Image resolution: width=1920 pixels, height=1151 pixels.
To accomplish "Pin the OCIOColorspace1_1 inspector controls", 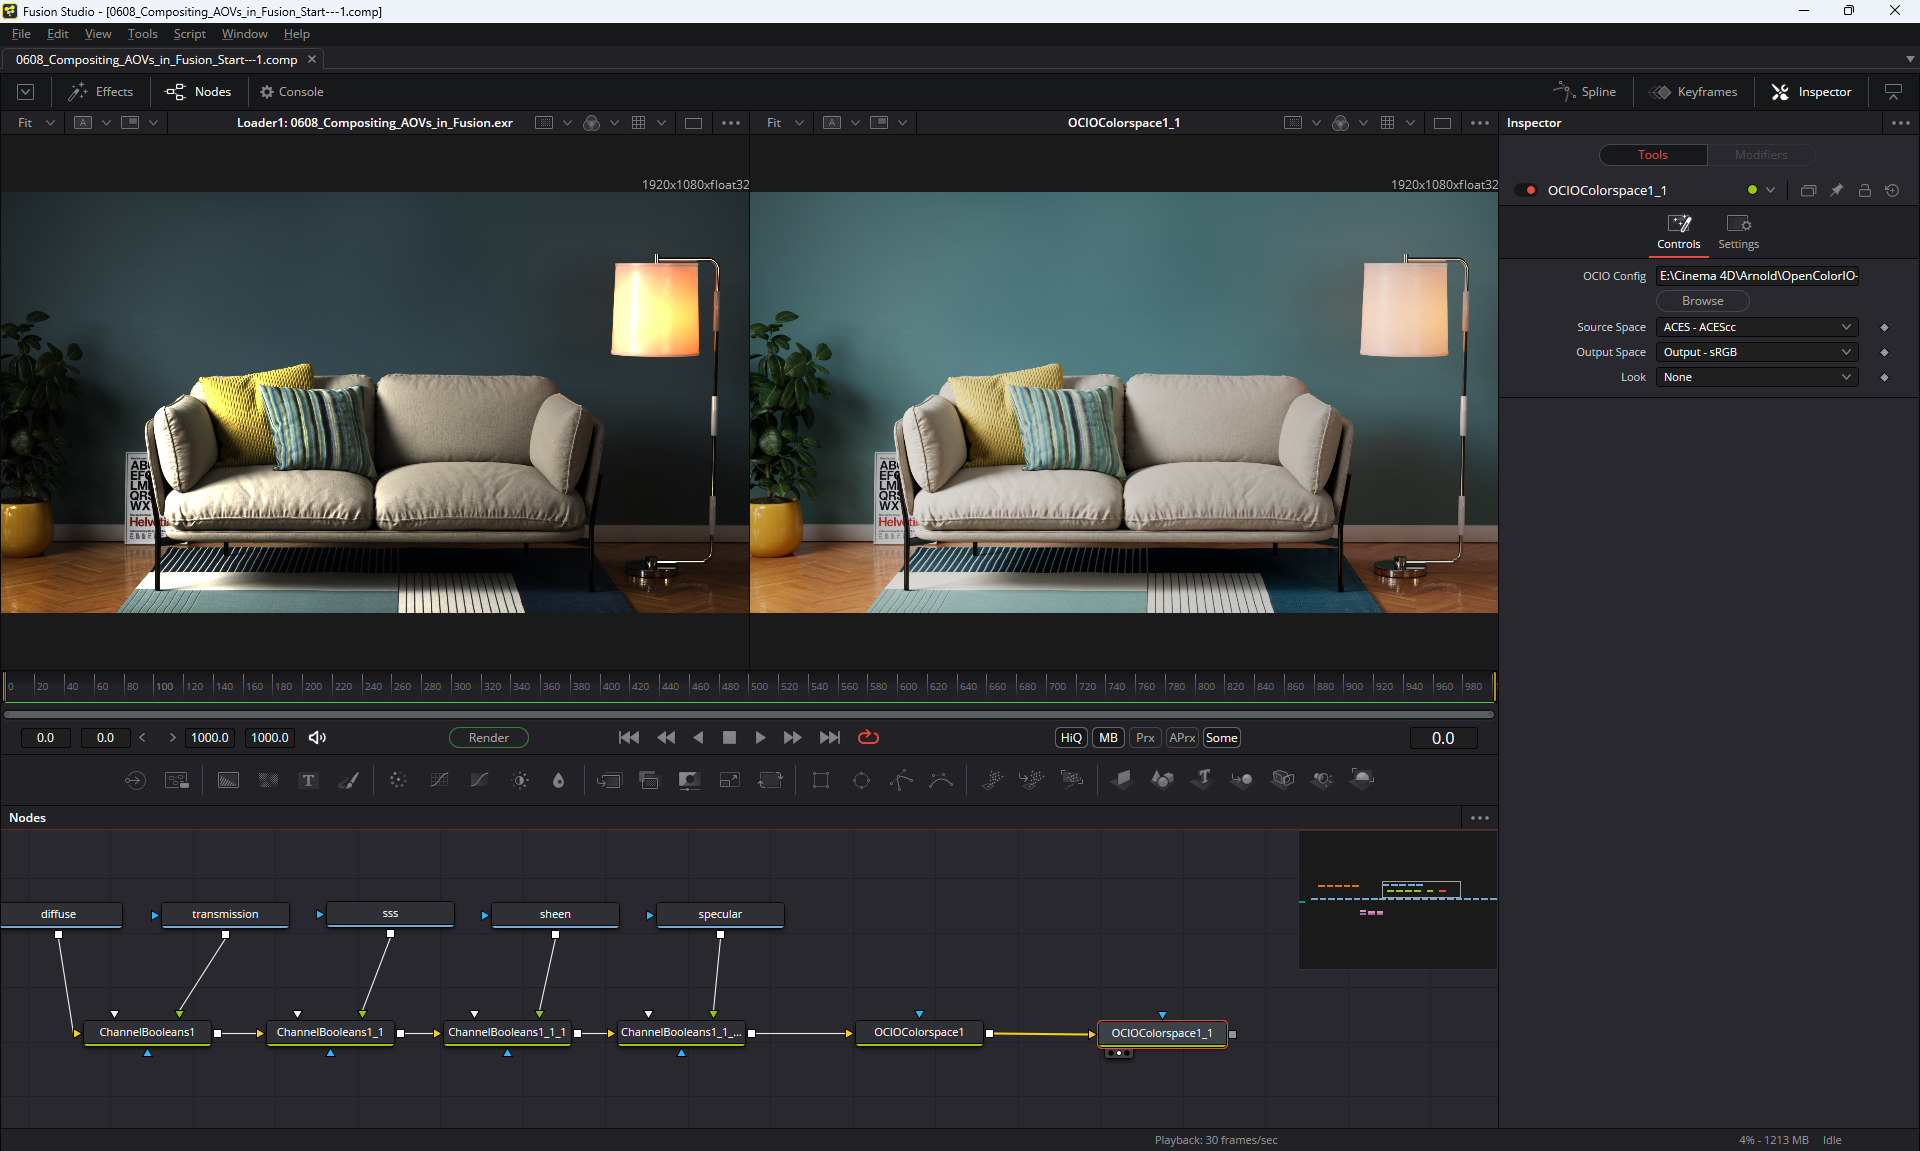I will (1836, 190).
